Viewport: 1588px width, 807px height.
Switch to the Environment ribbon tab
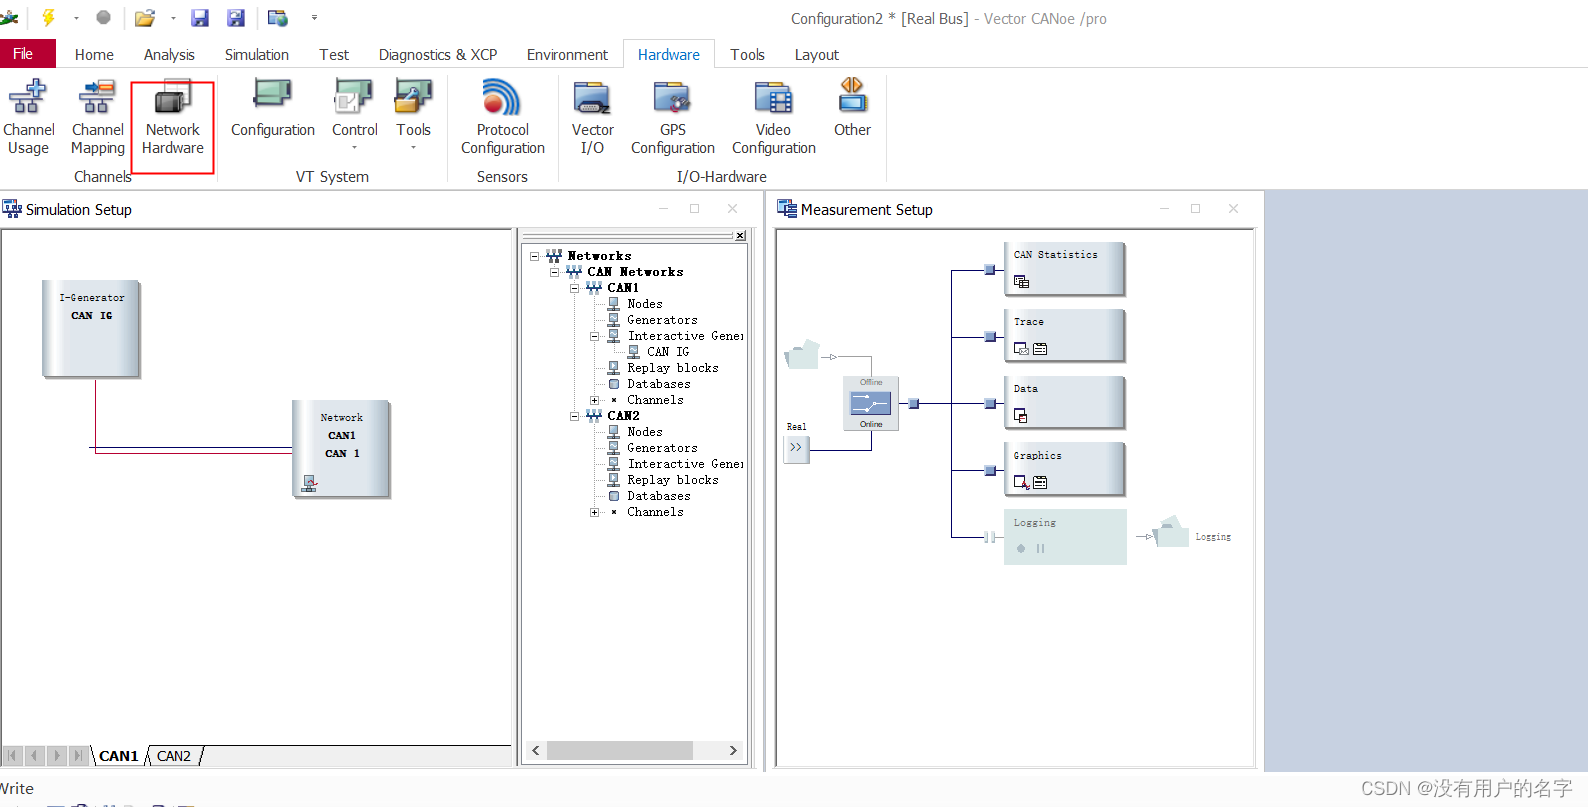(567, 54)
